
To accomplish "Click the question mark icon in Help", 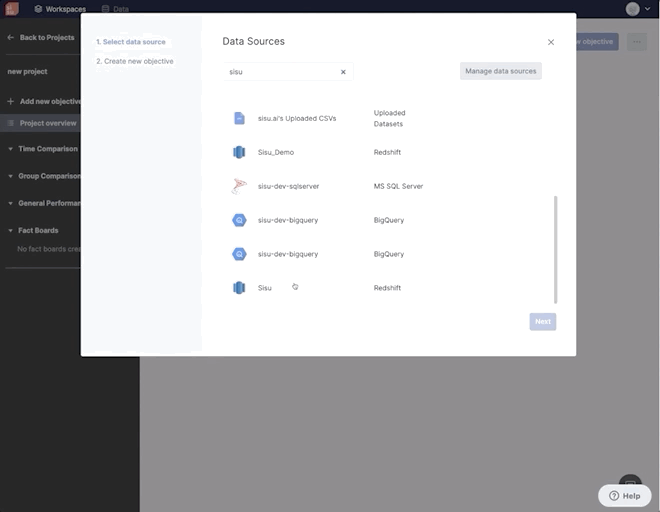I will point(614,496).
